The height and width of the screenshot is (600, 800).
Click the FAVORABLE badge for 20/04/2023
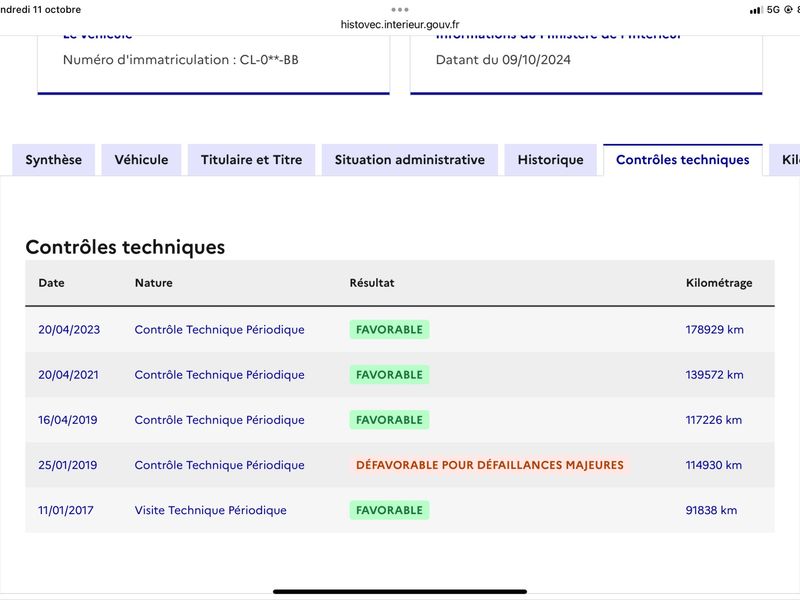click(389, 330)
